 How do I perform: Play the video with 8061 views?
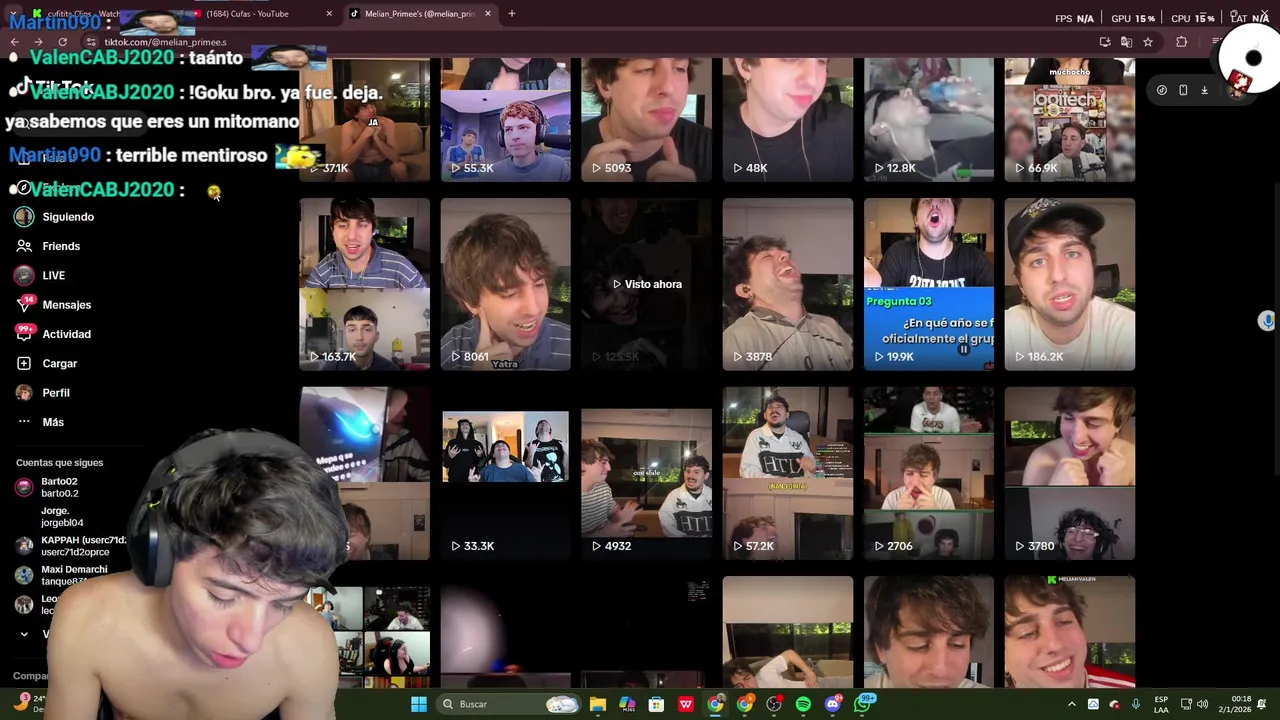(506, 284)
